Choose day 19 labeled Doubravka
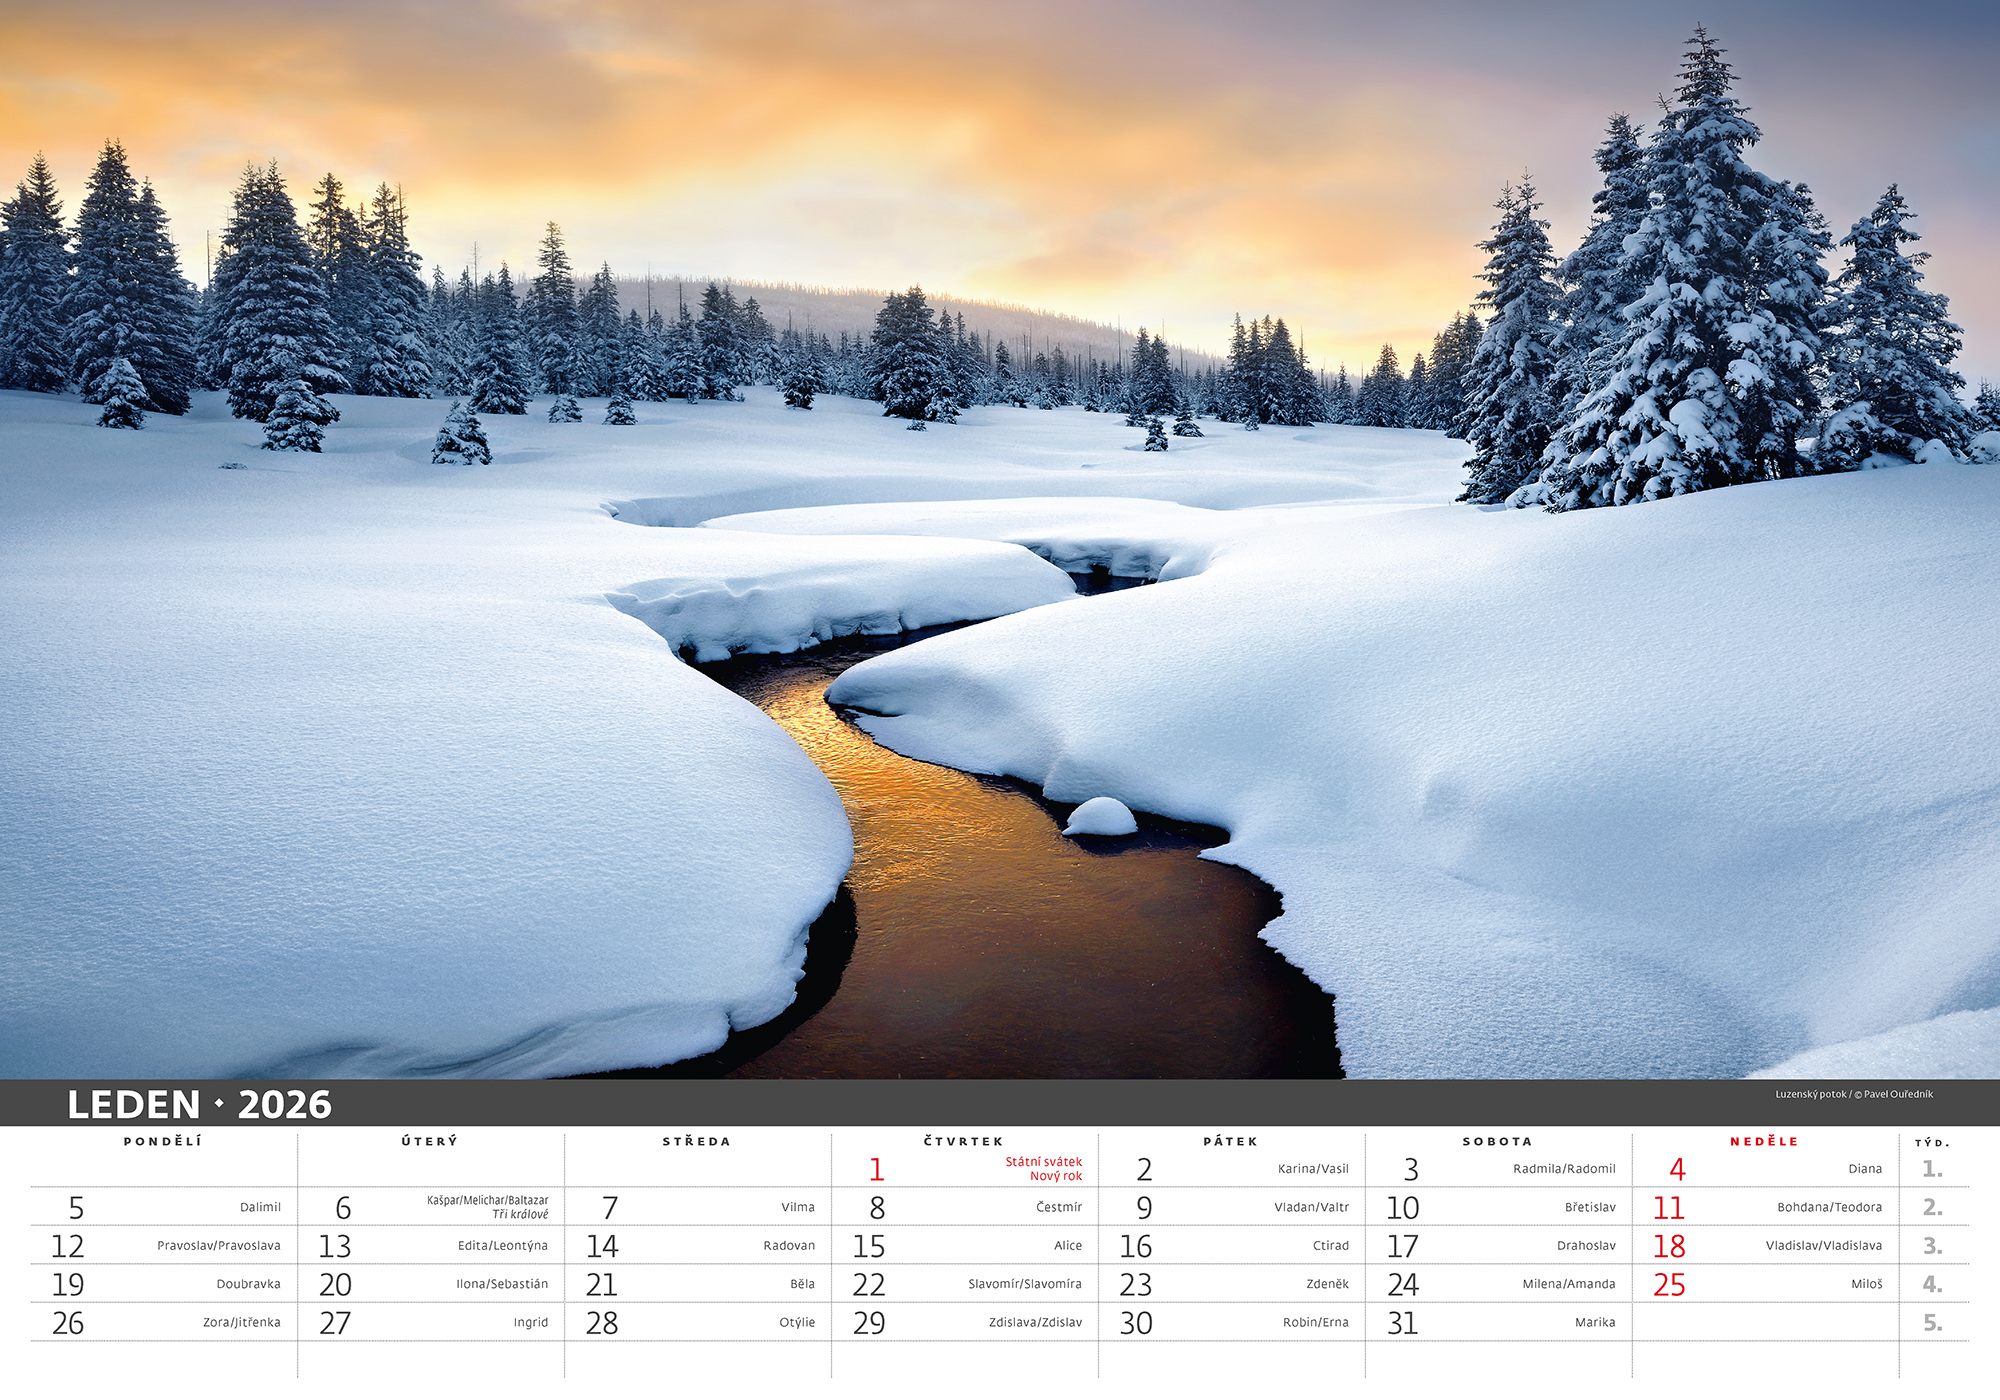The width and height of the screenshot is (2000, 1400). coord(164,1284)
